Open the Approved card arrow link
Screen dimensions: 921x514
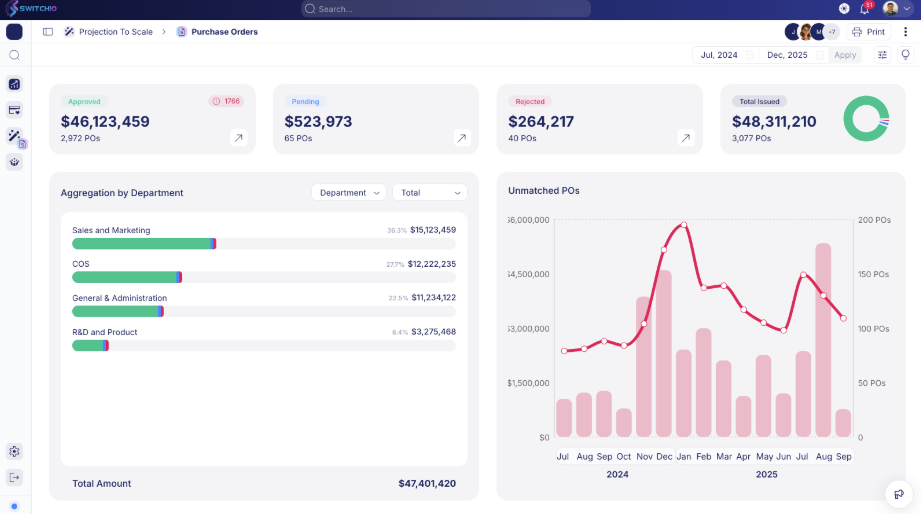click(238, 138)
